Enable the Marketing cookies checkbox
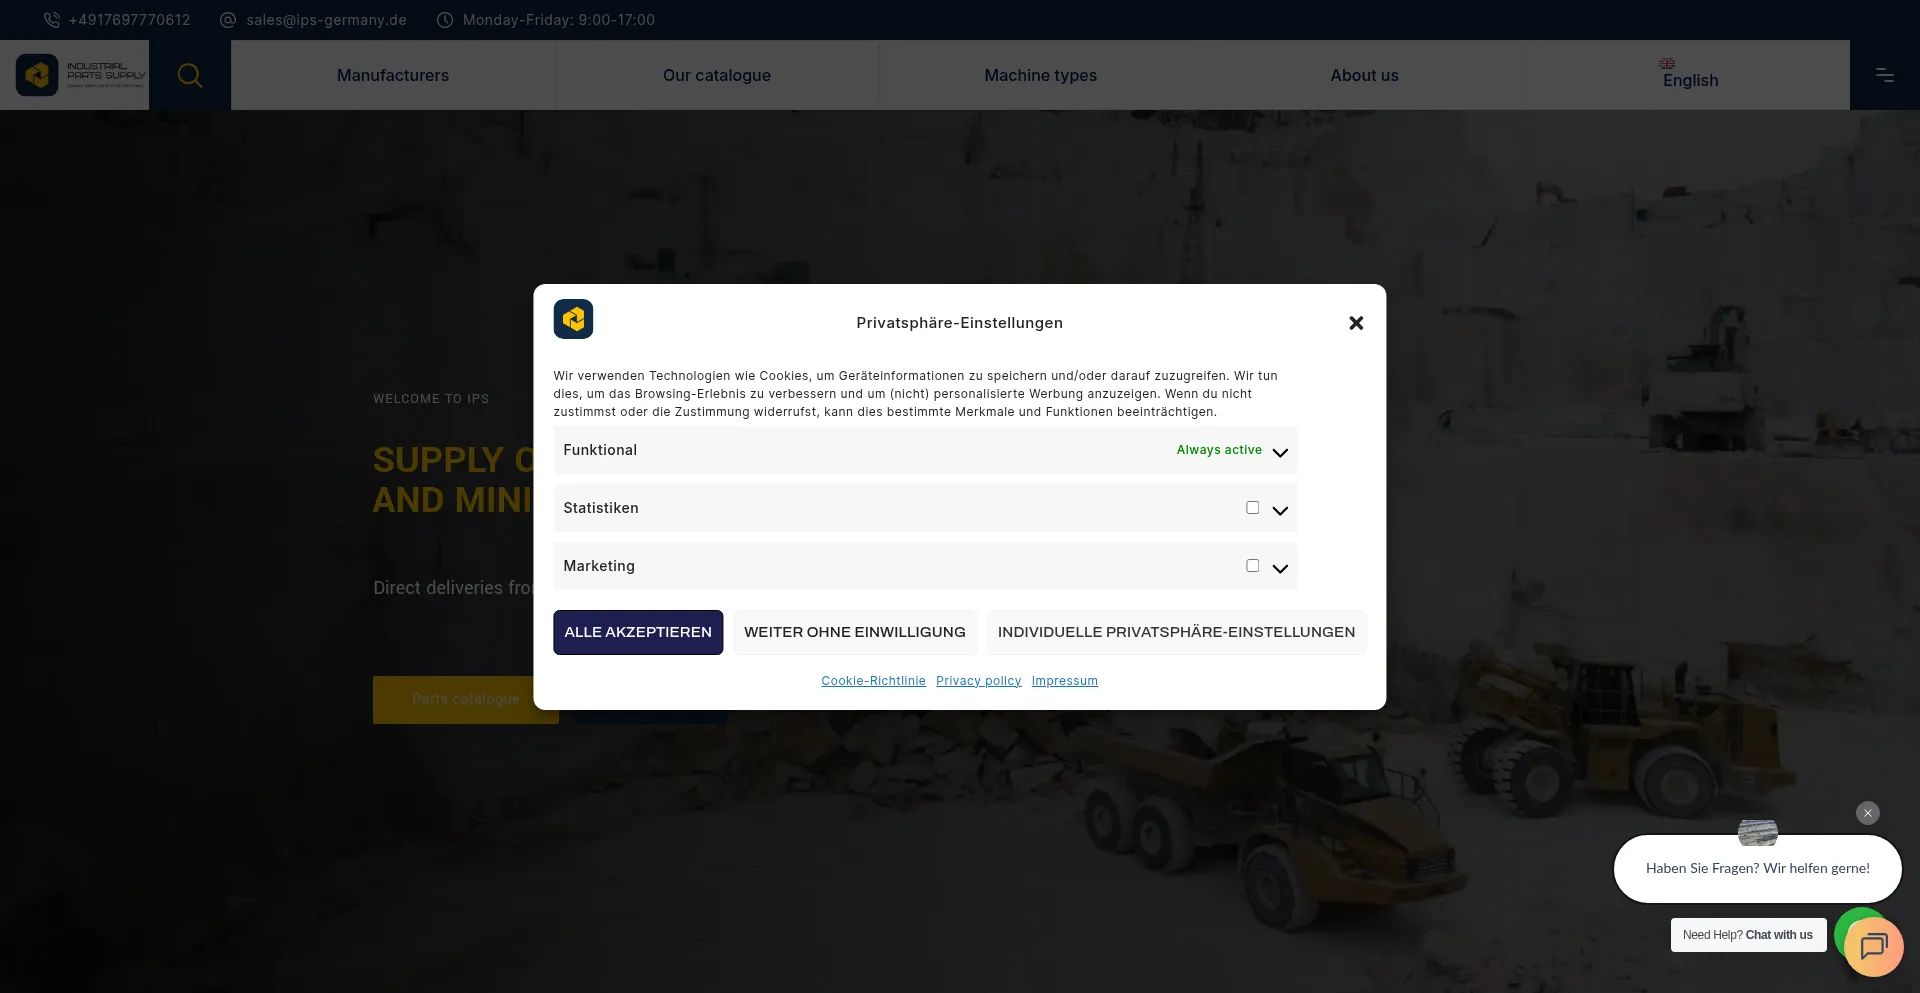The height and width of the screenshot is (993, 1920). [x=1252, y=566]
